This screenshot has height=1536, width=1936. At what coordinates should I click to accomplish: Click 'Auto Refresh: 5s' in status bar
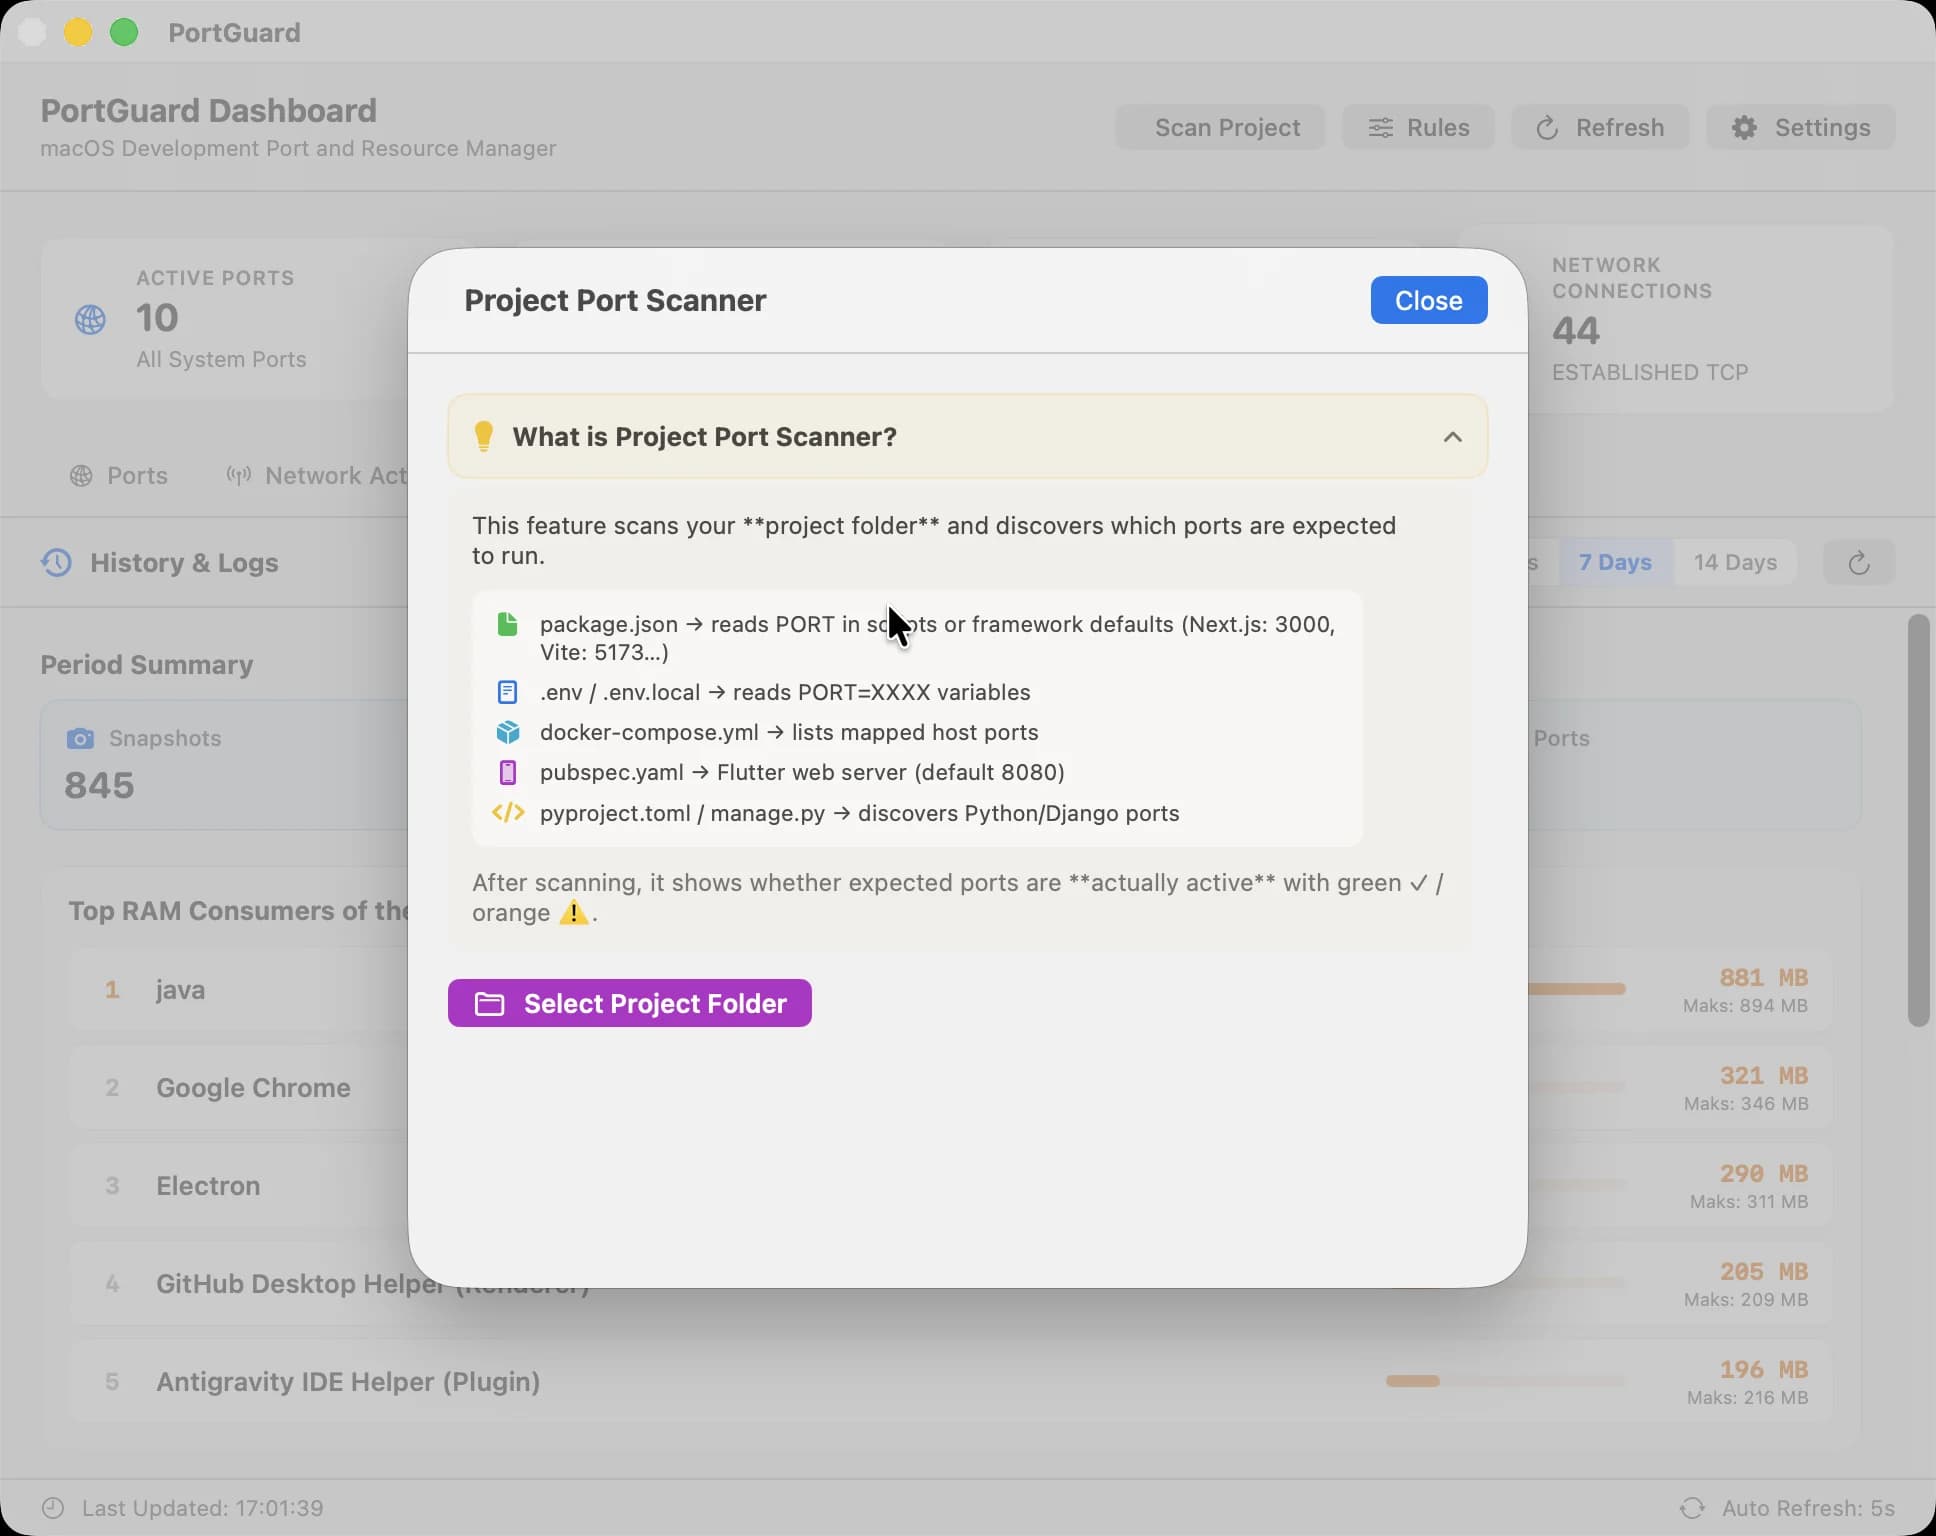tap(1808, 1508)
